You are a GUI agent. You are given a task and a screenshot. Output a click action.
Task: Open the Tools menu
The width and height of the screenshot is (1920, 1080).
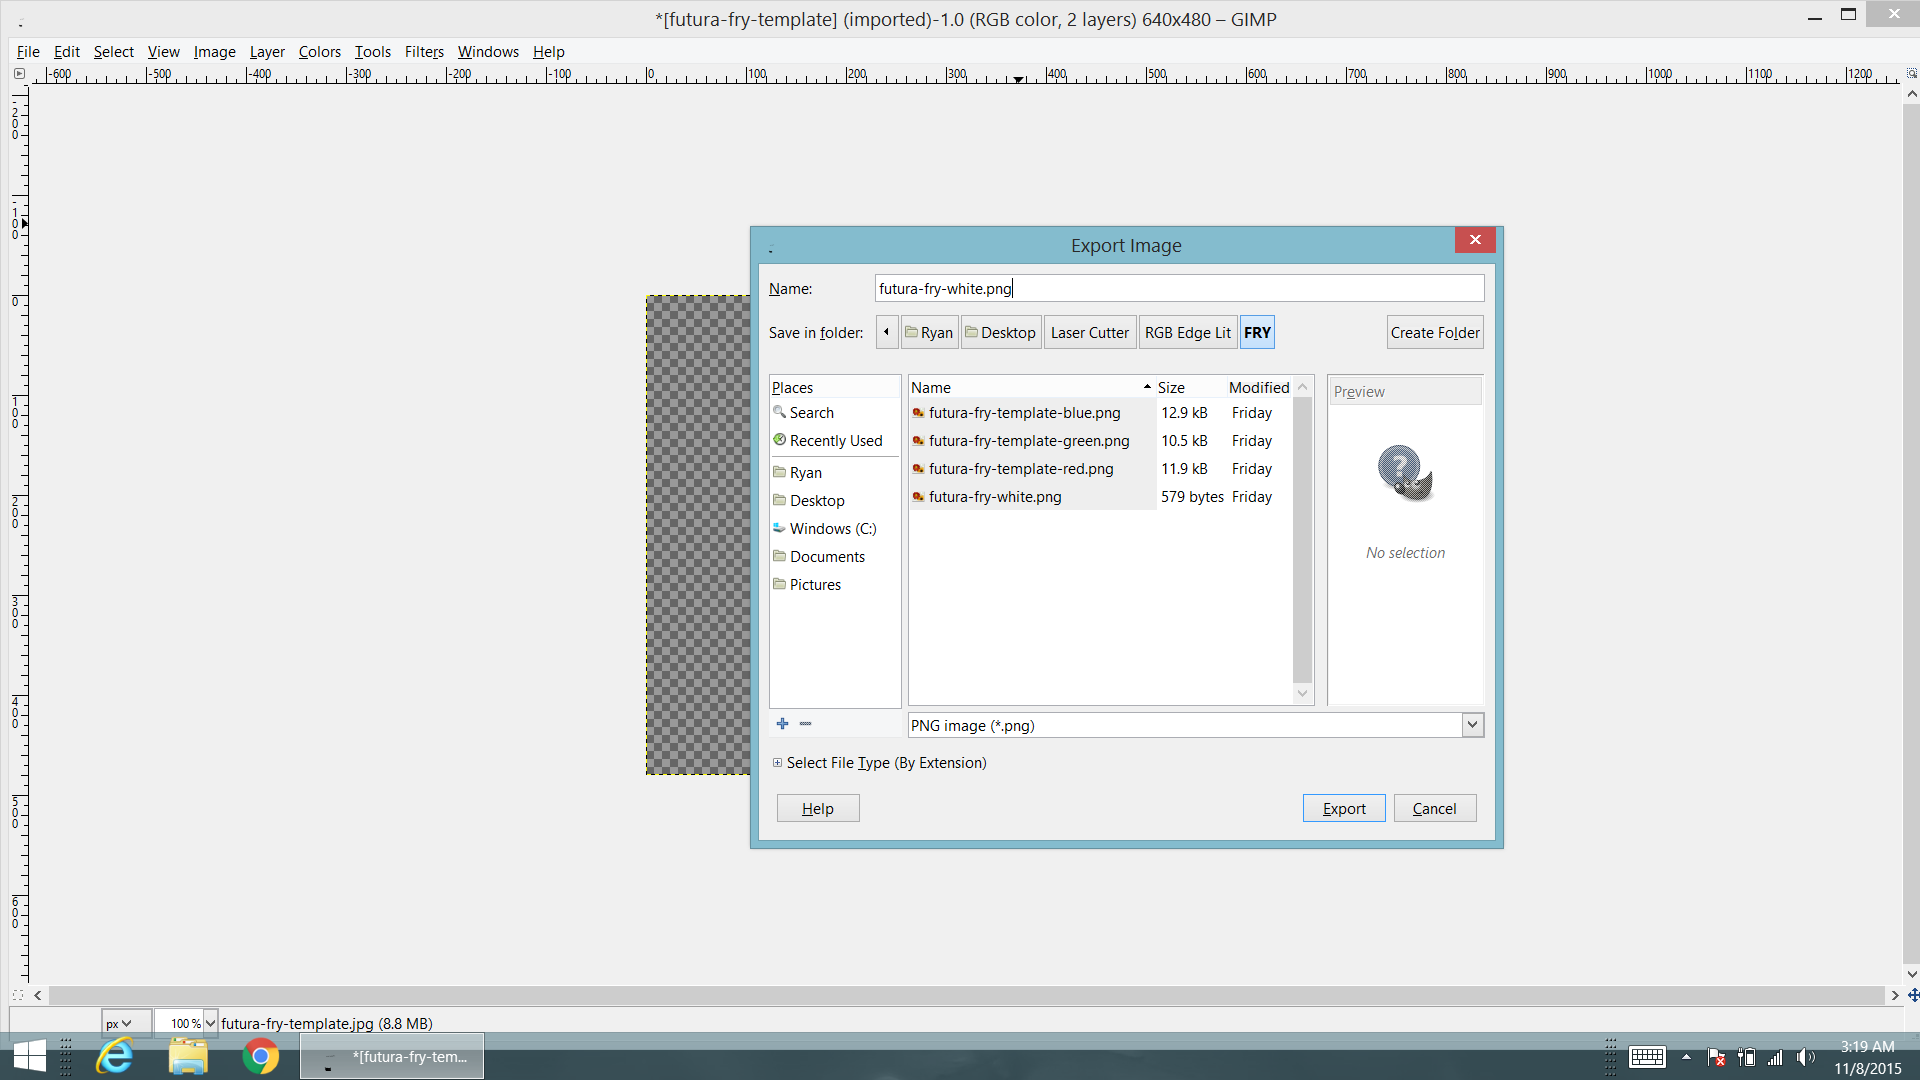click(372, 51)
